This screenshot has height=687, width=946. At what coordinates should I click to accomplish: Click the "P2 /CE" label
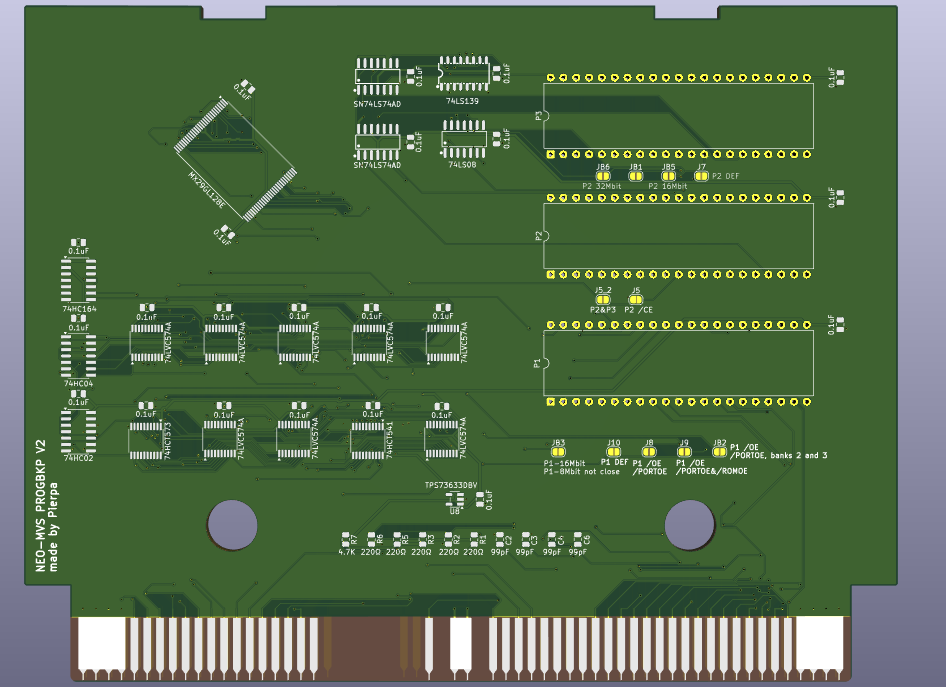pyautogui.click(x=638, y=310)
